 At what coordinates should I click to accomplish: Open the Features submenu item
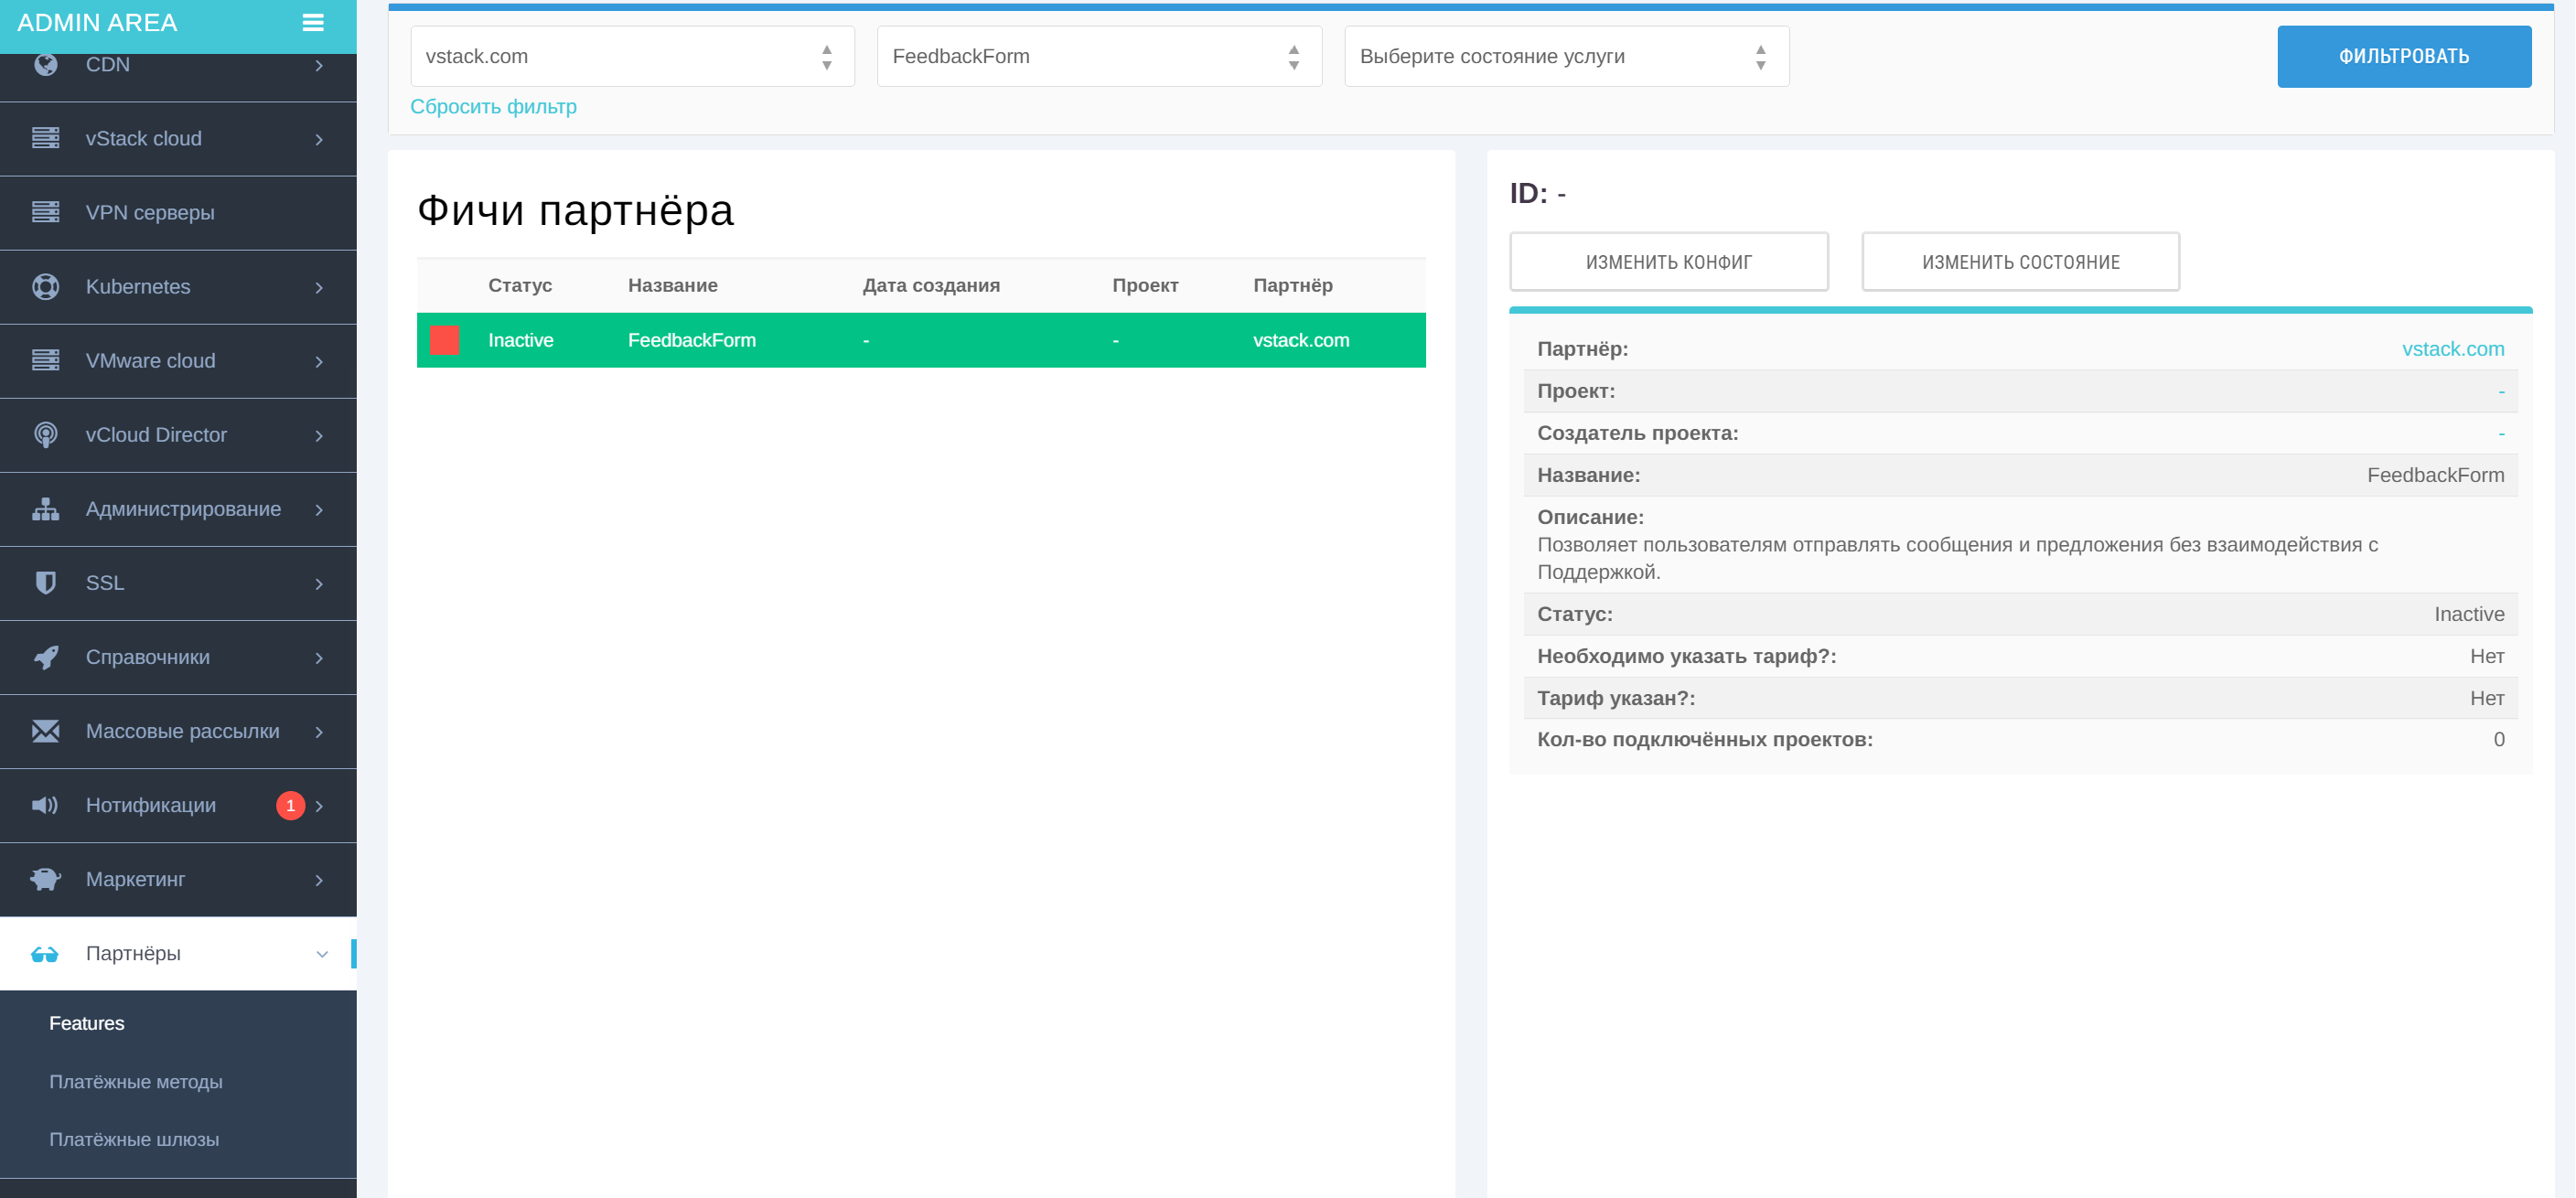[x=87, y=1023]
